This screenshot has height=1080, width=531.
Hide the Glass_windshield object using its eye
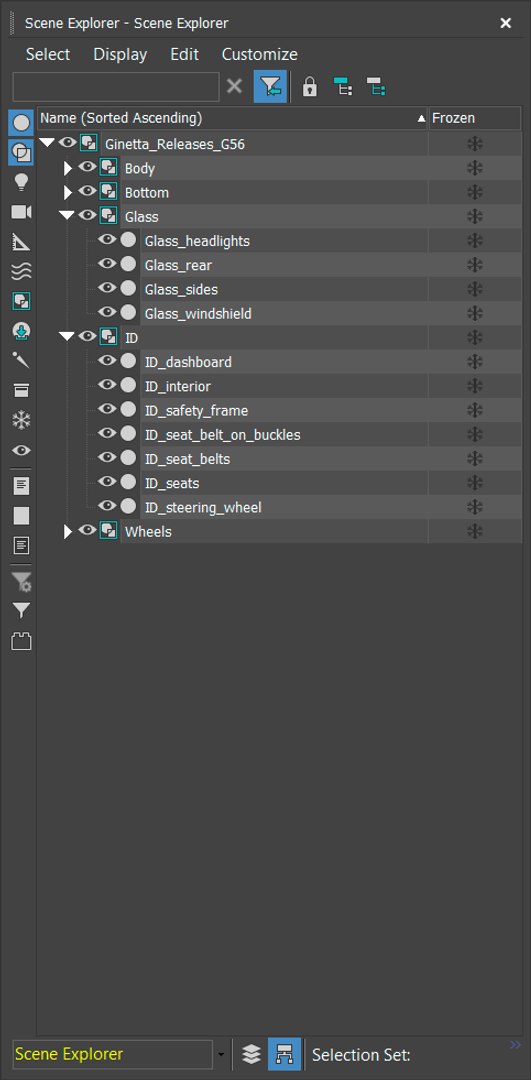pyautogui.click(x=107, y=313)
